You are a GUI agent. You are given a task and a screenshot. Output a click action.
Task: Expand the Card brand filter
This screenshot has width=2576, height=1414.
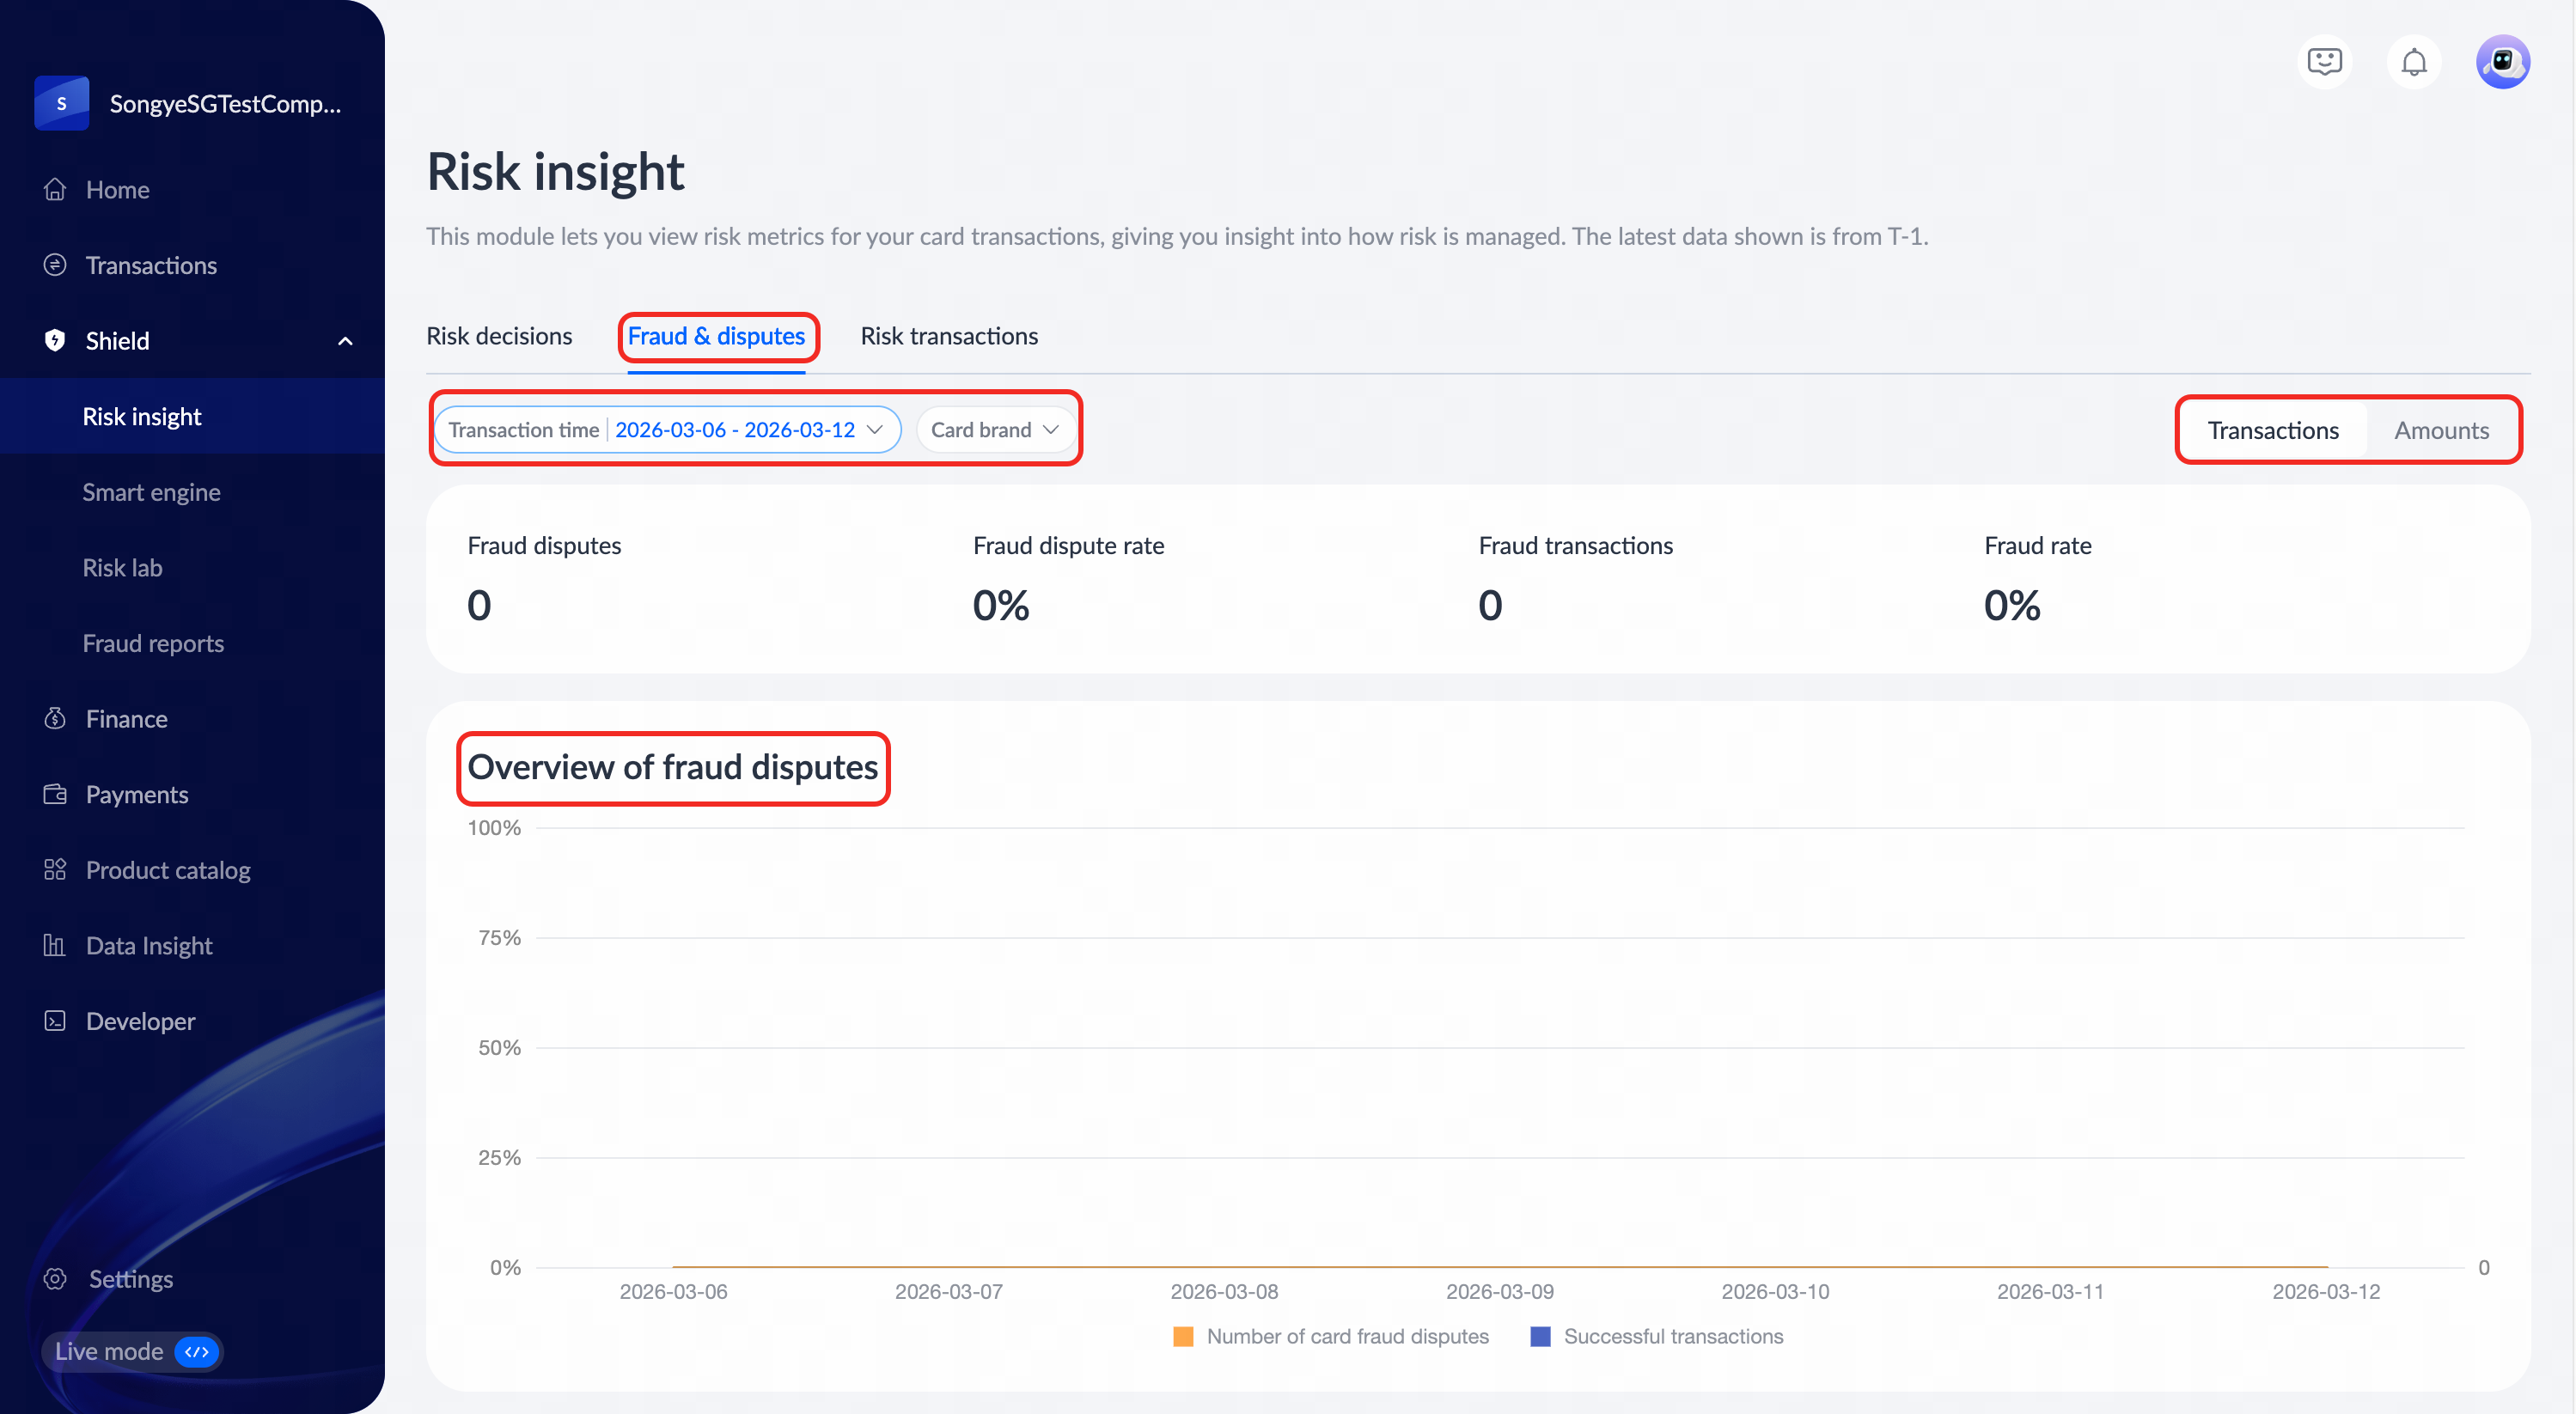994,430
